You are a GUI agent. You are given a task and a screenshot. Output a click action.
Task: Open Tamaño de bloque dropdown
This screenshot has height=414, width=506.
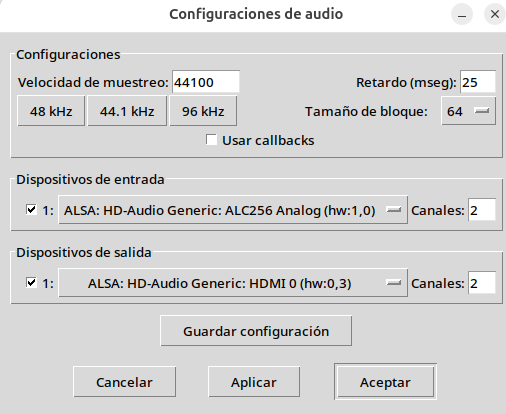point(468,111)
